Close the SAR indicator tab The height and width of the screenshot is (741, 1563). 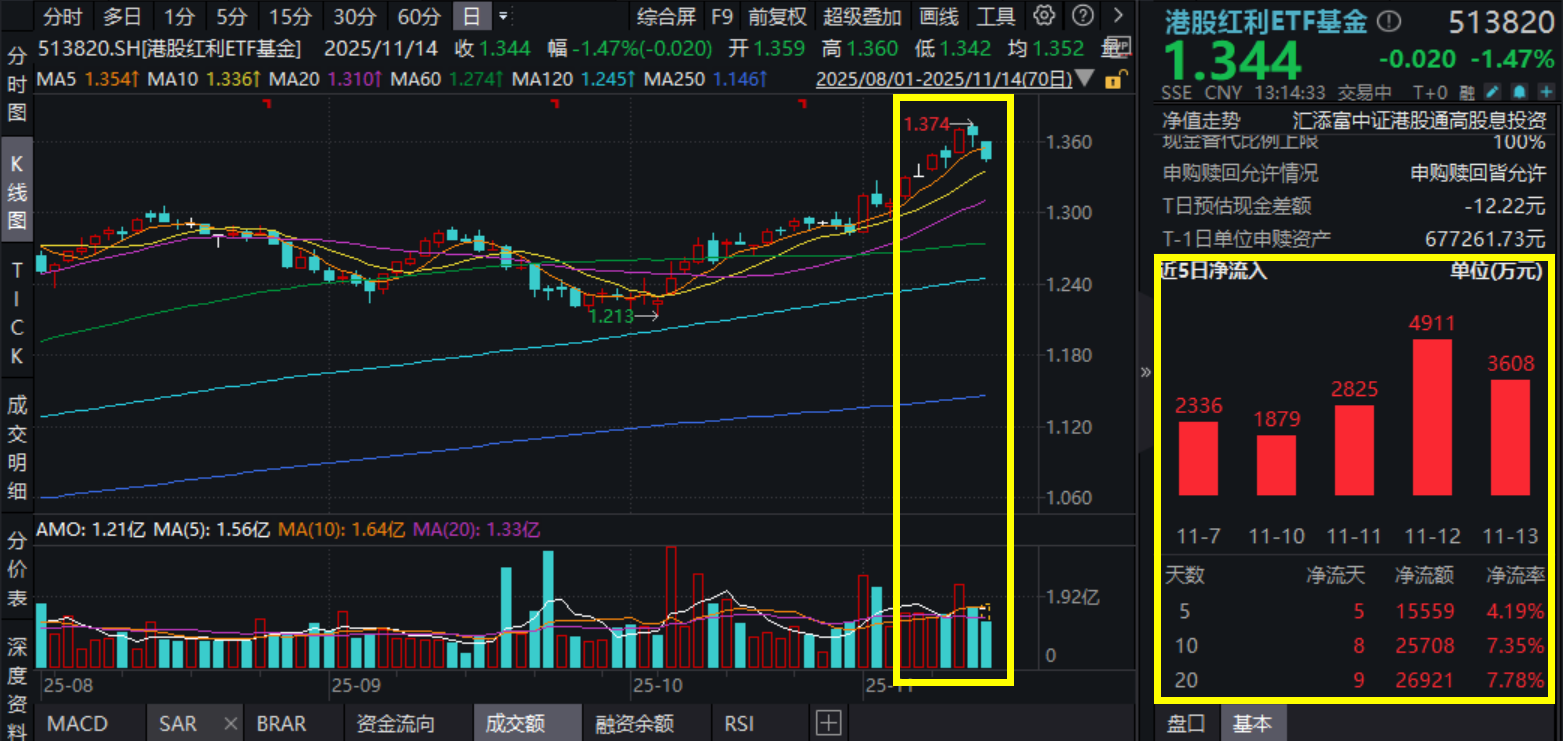[x=230, y=723]
